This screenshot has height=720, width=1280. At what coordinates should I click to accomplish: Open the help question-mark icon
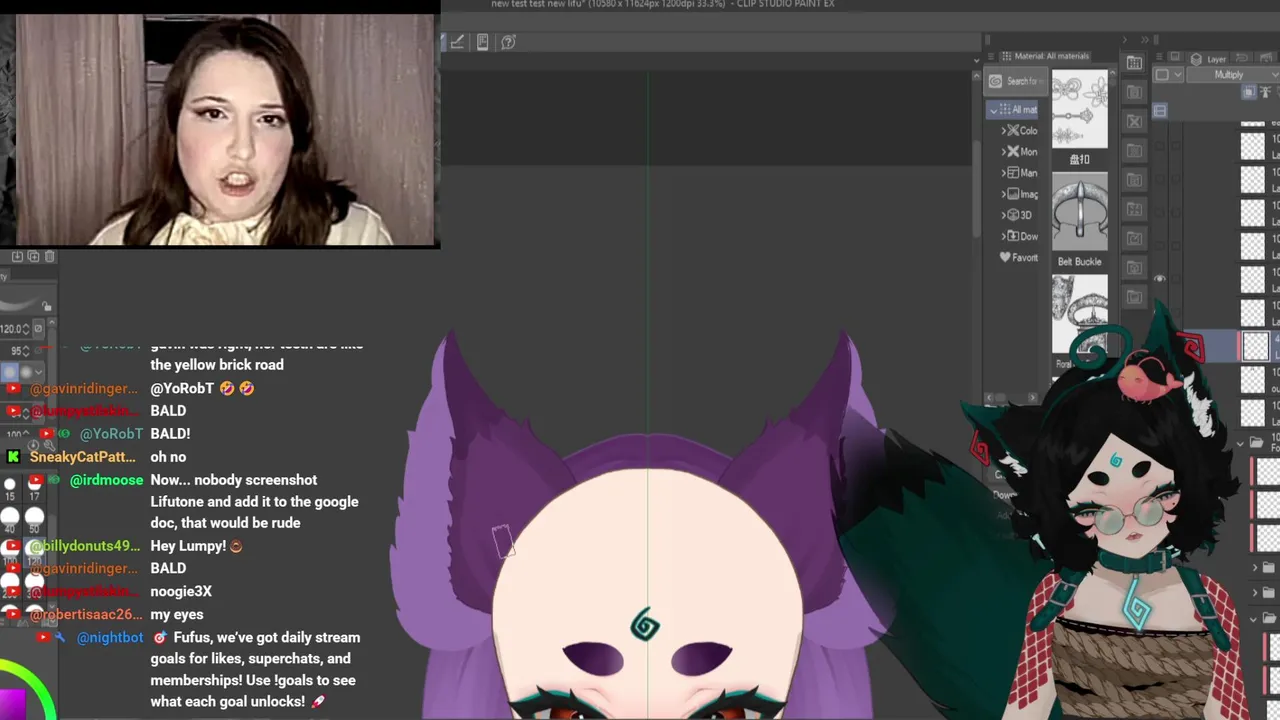(508, 41)
